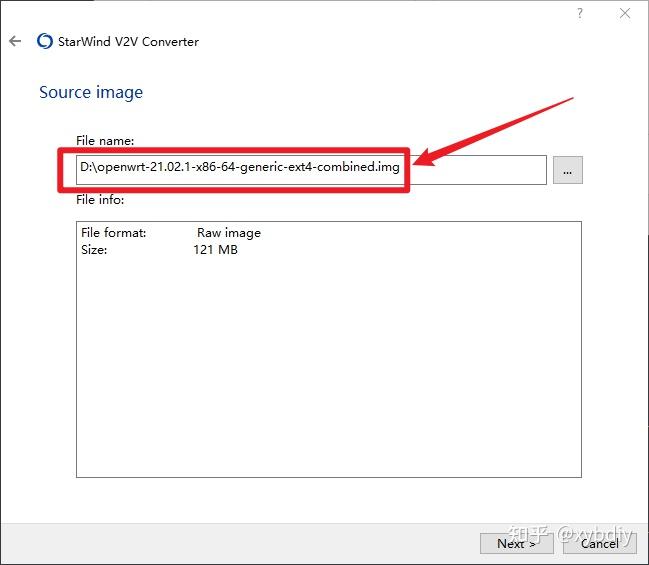Click the File name path input field
649x565 pixels.
pyautogui.click(x=311, y=170)
